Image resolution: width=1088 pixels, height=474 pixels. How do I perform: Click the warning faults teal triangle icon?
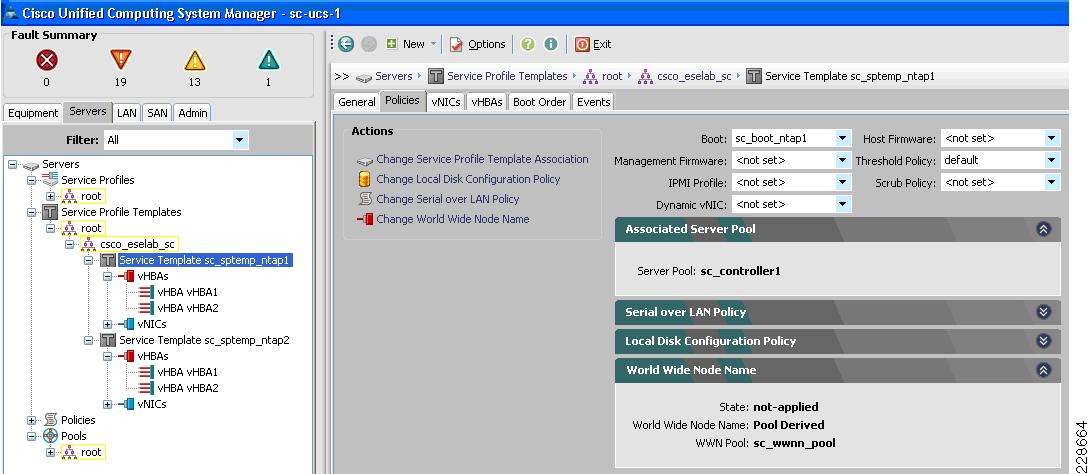tap(269, 60)
